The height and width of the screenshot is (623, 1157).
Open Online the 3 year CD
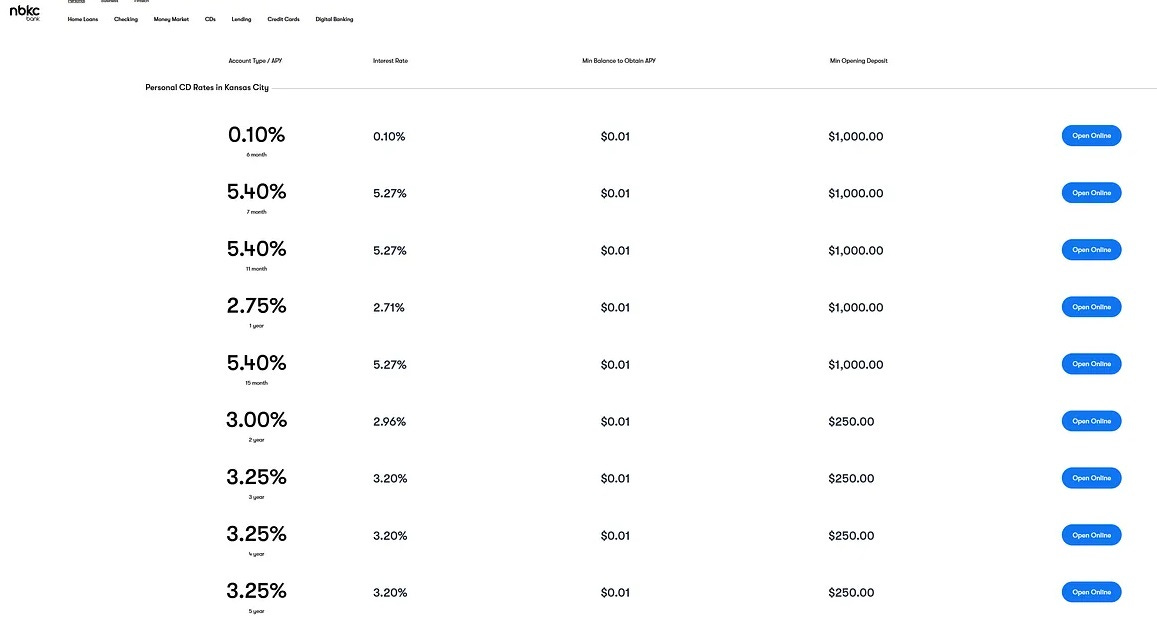click(x=1091, y=478)
